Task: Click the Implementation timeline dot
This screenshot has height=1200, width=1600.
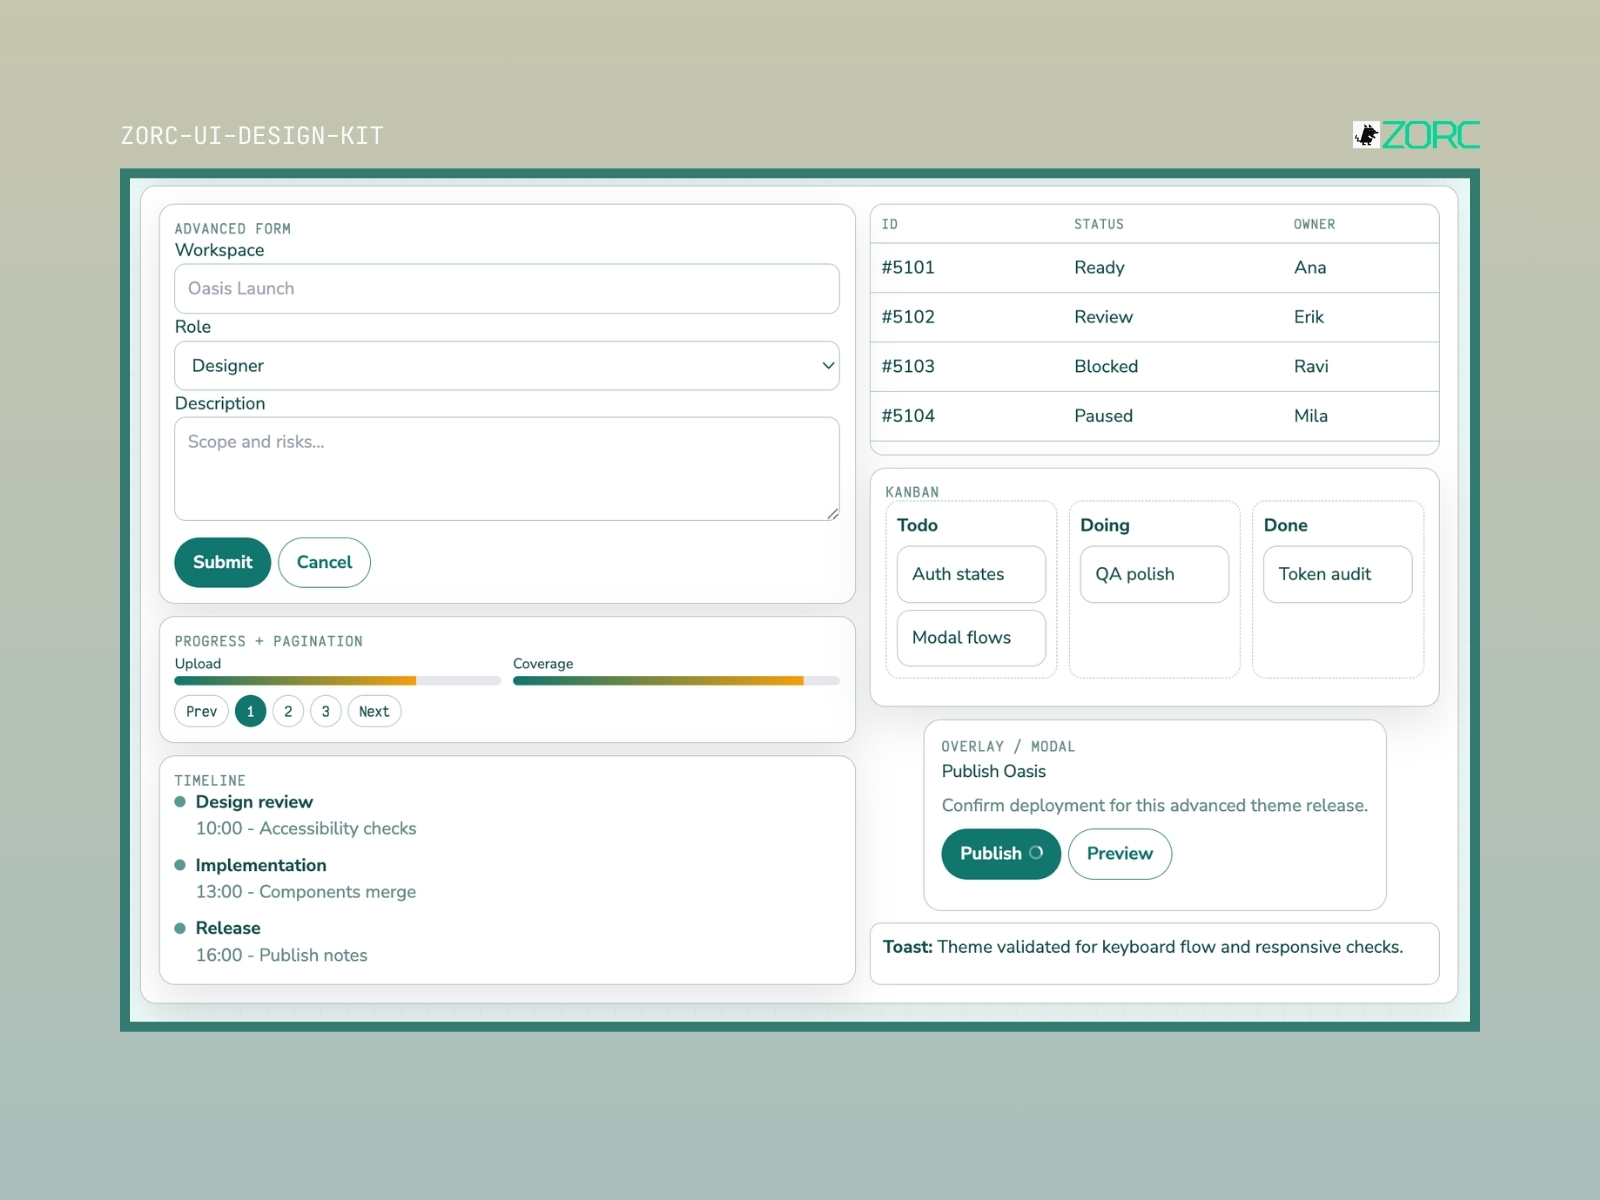Action: [180, 865]
